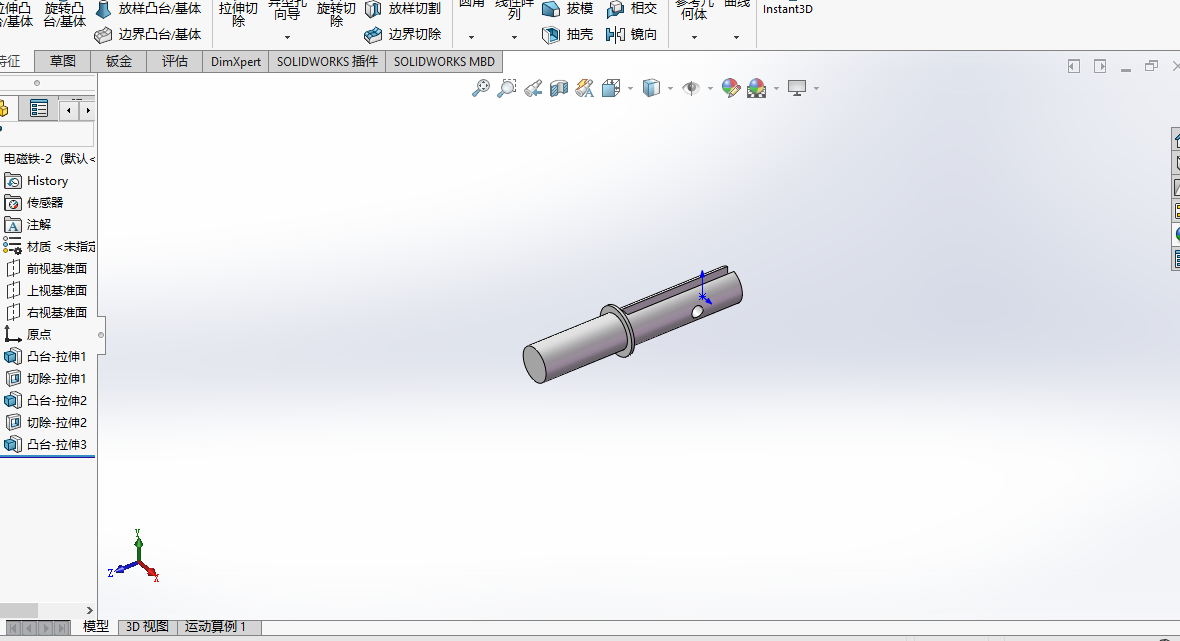Switch to SOLIDWORKS 插件 tab

(327, 62)
